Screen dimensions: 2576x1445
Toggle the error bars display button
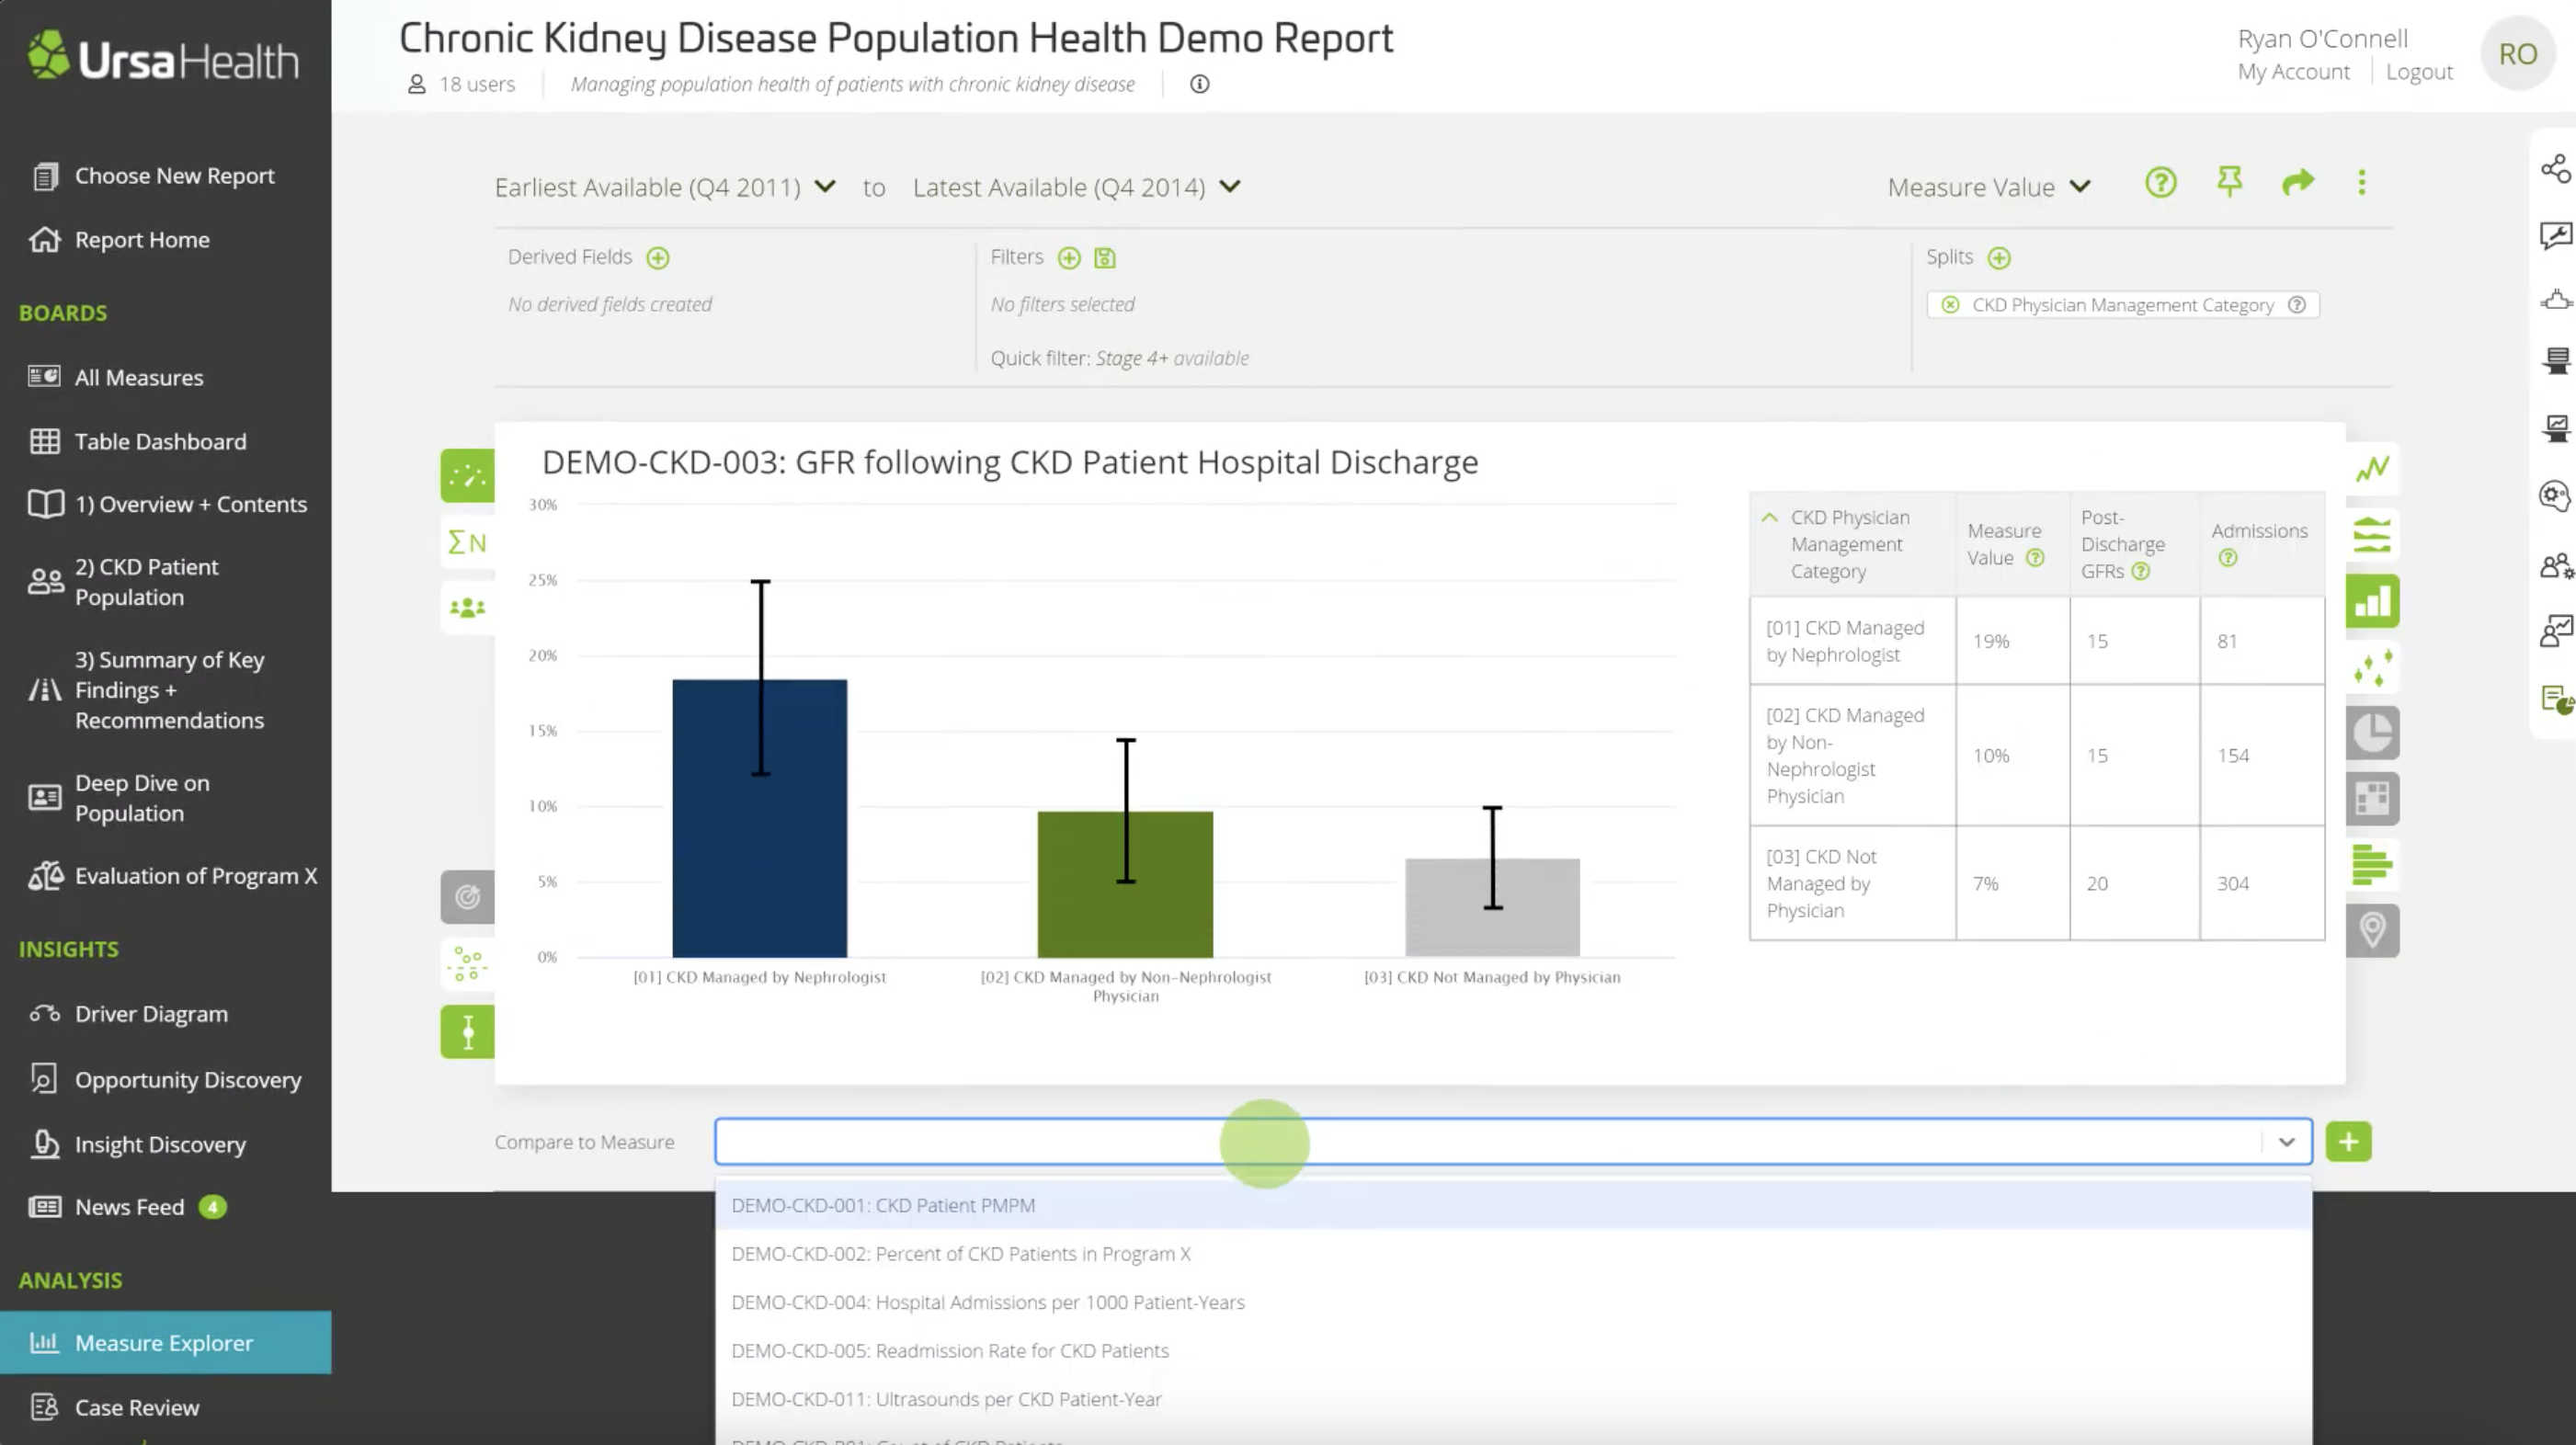click(467, 1031)
